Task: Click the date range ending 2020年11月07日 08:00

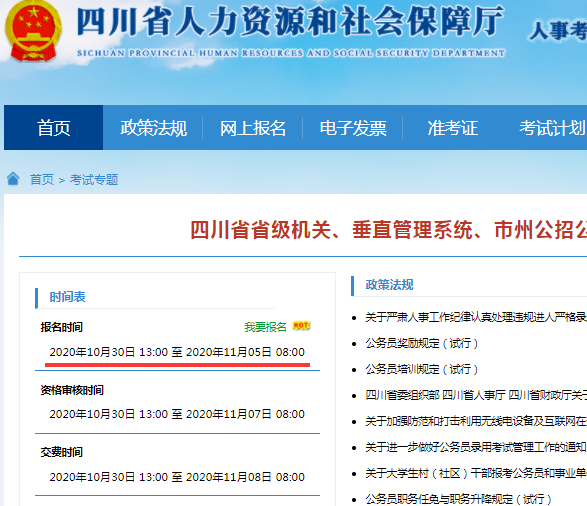Action: coord(177,414)
